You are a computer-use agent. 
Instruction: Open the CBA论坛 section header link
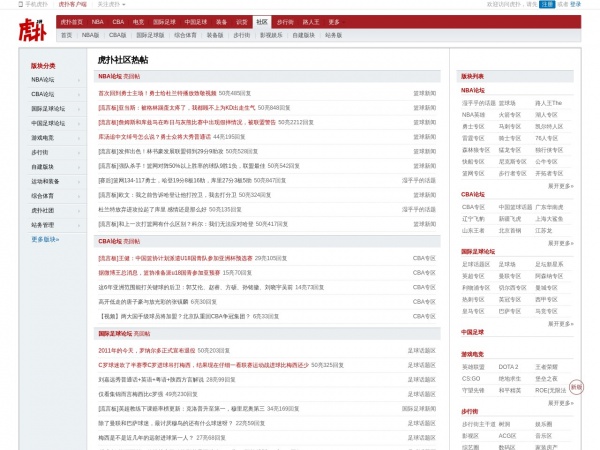110,241
